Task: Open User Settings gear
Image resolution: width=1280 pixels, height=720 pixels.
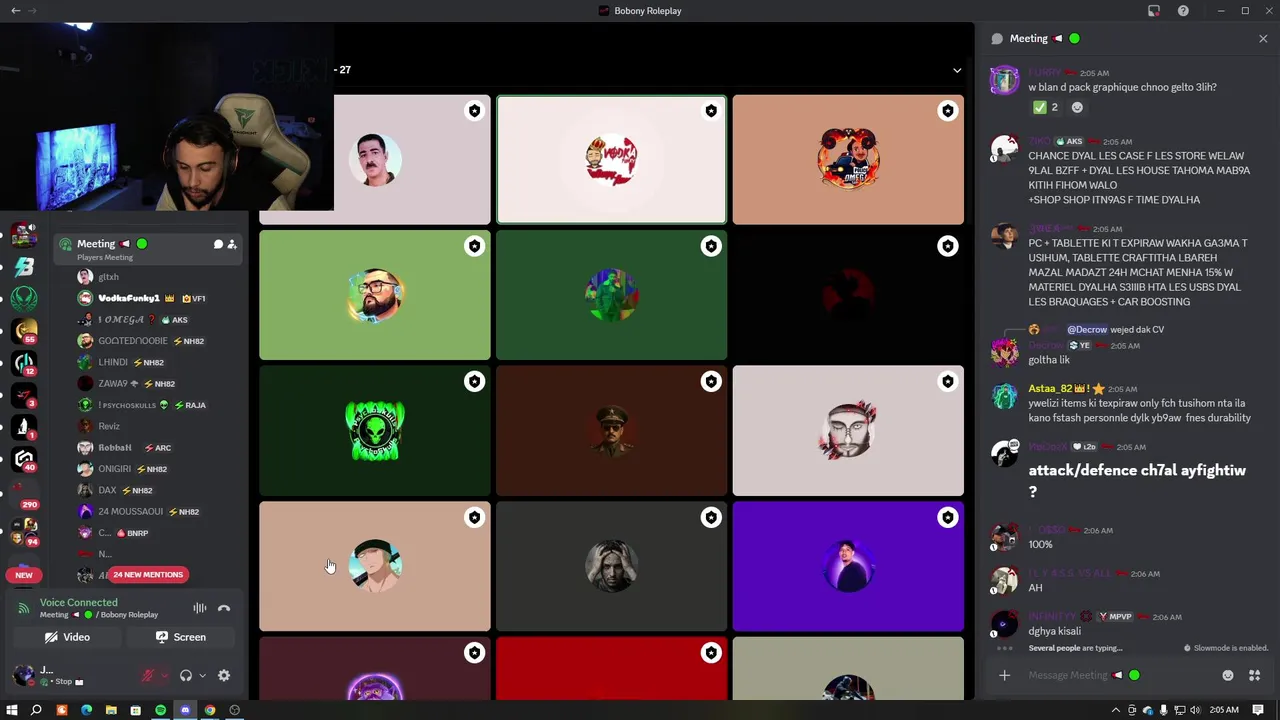Action: coord(224,676)
